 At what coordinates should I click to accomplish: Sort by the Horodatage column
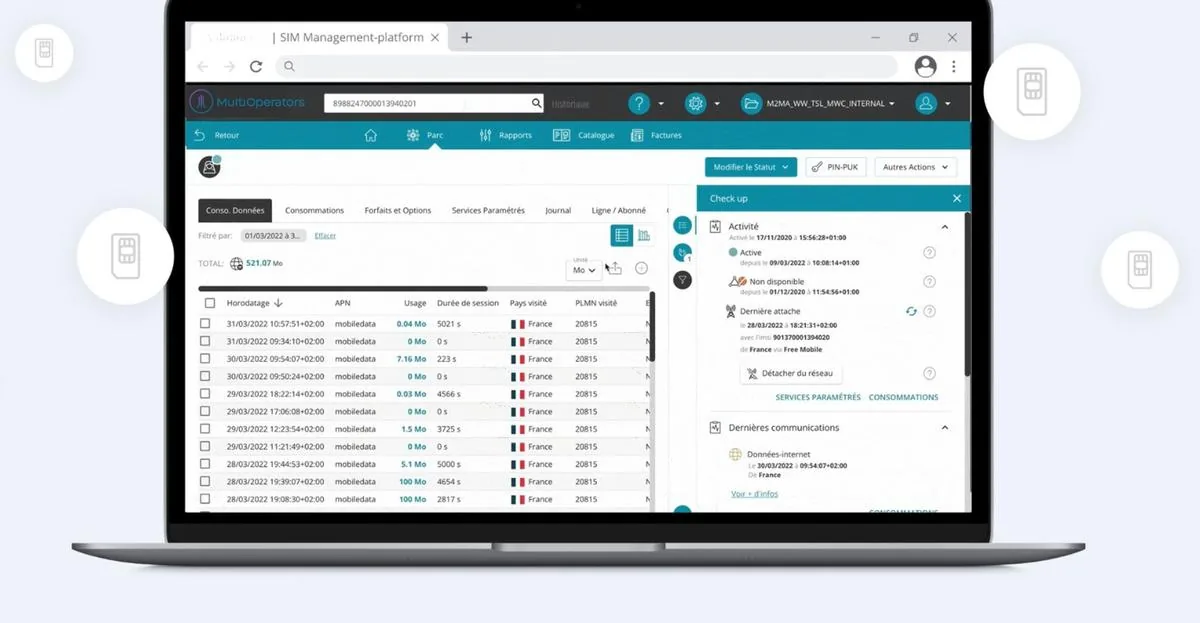click(254, 303)
